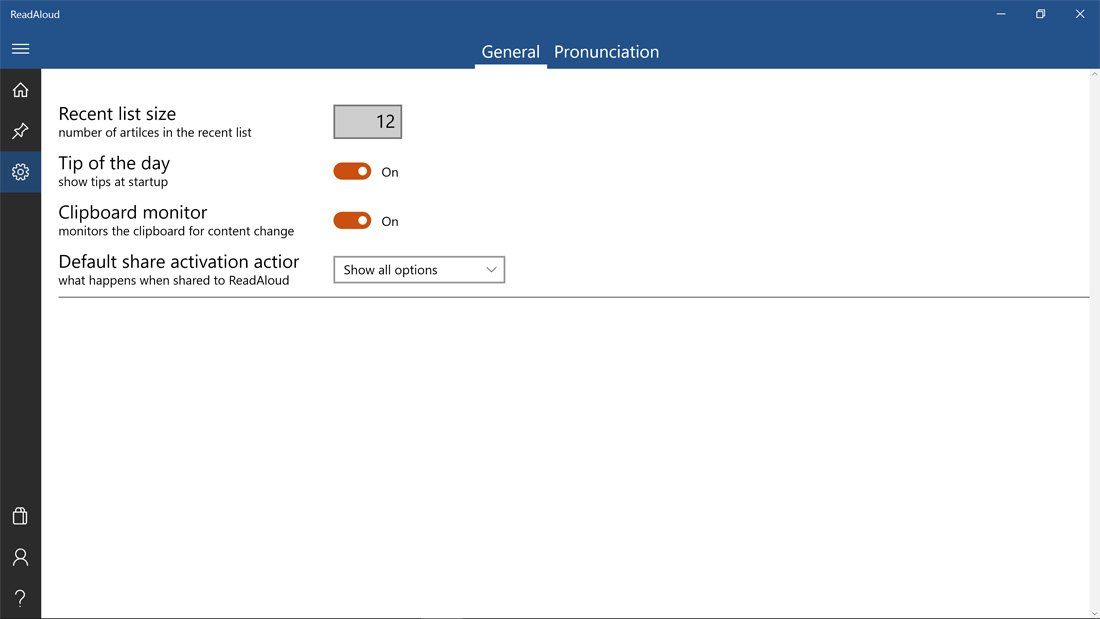Open the Default share activation dropdown

[x=418, y=269]
